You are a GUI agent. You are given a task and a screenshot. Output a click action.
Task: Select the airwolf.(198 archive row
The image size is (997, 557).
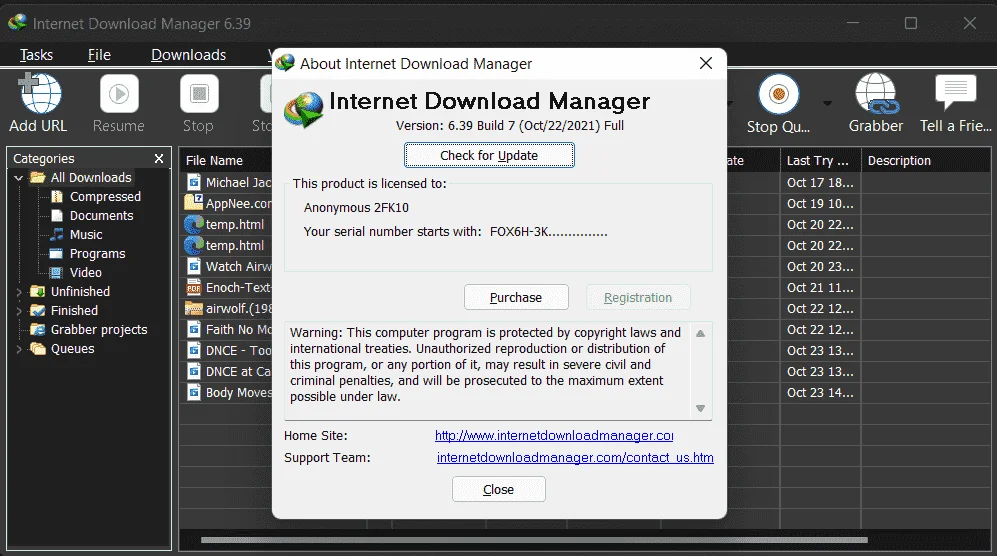pyautogui.click(x=238, y=308)
